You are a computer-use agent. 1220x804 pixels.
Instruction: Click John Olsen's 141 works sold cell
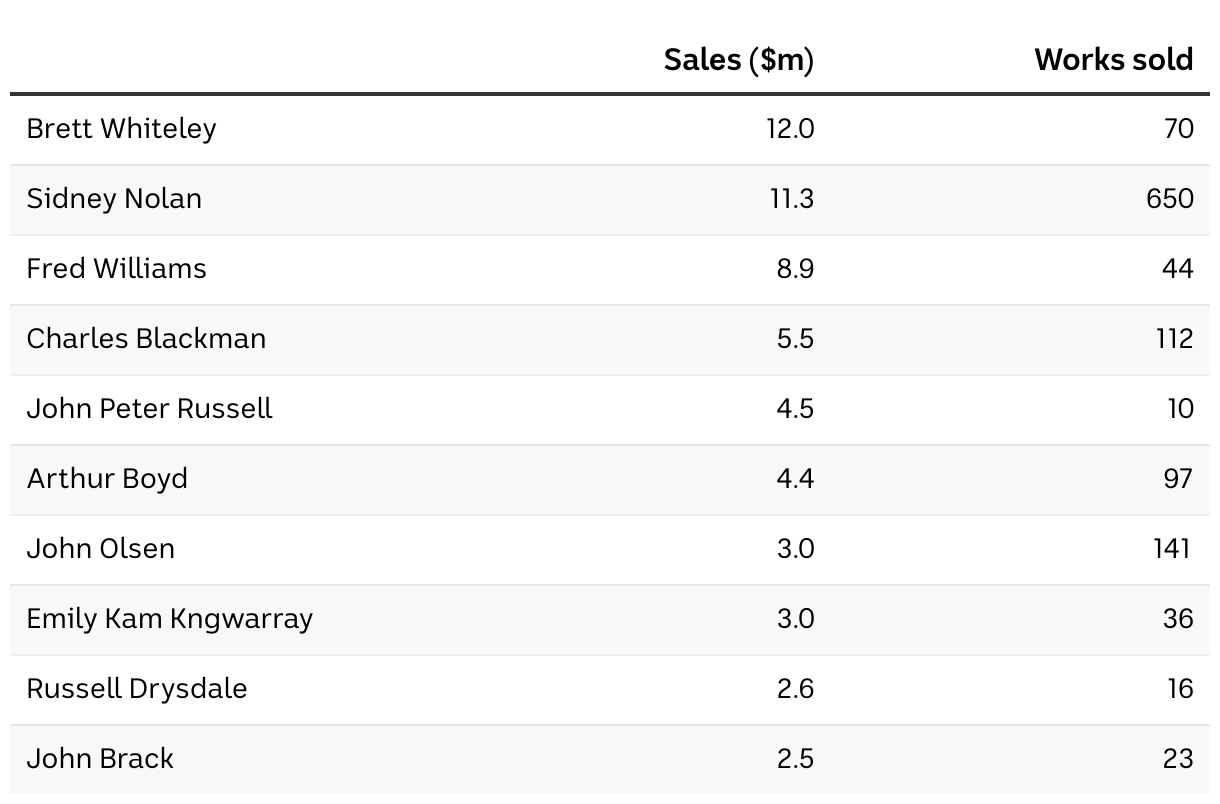point(1171,549)
